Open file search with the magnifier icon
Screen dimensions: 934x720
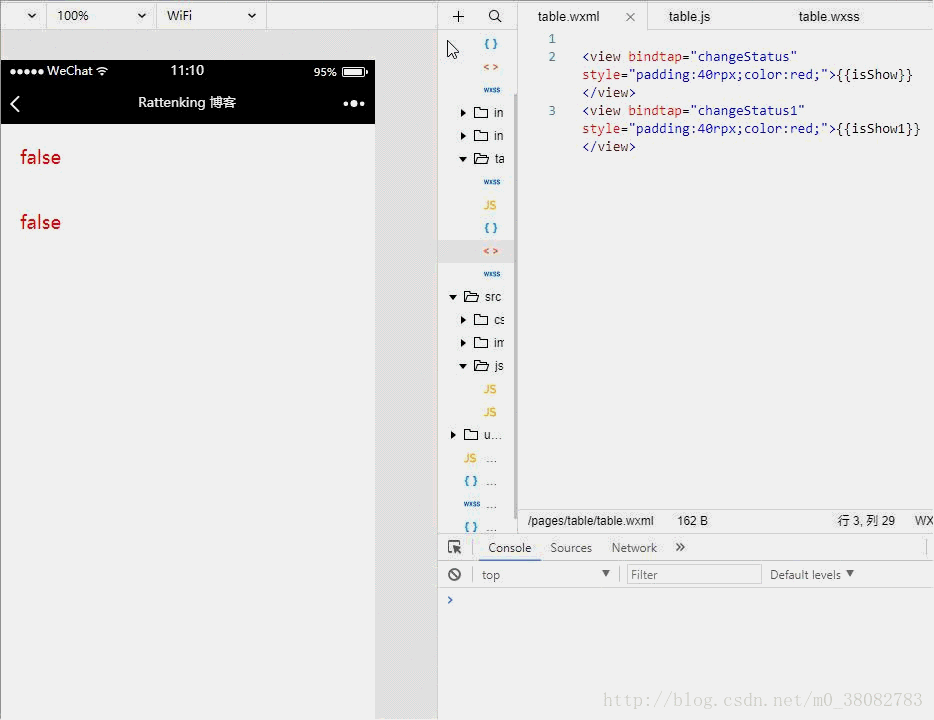(494, 16)
